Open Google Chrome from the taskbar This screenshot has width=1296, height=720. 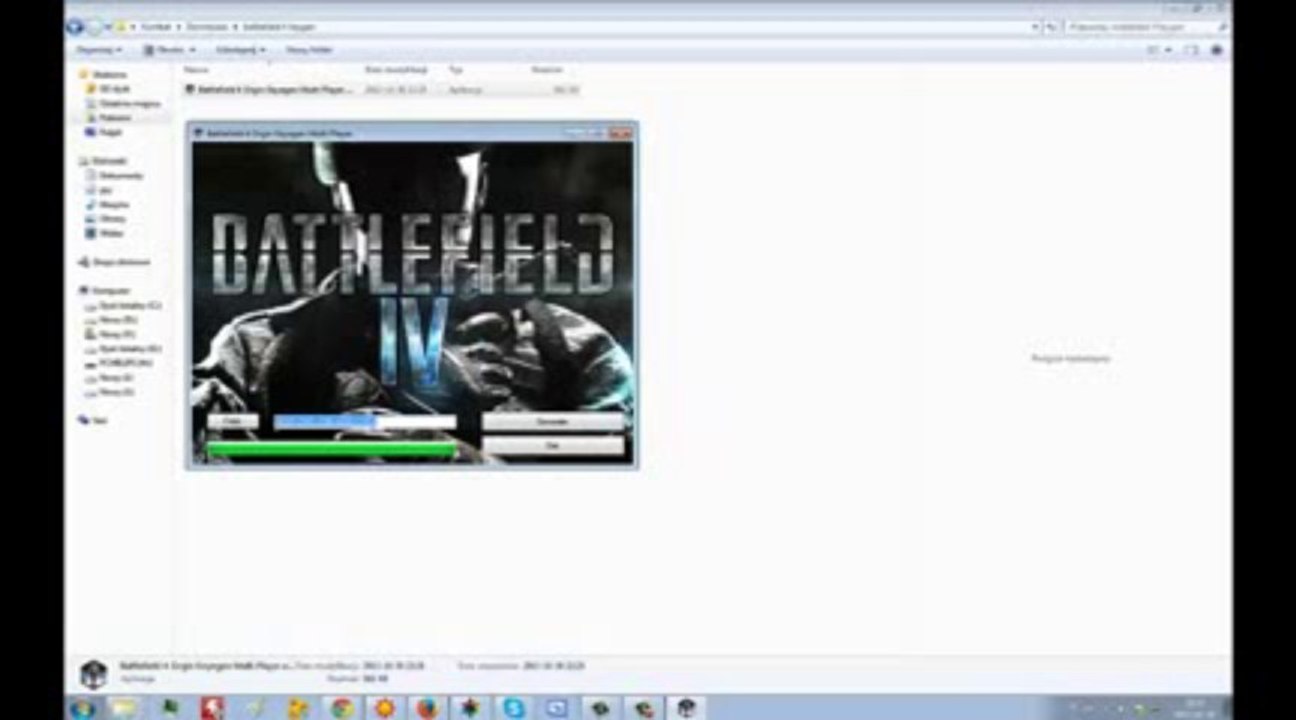[x=341, y=708]
